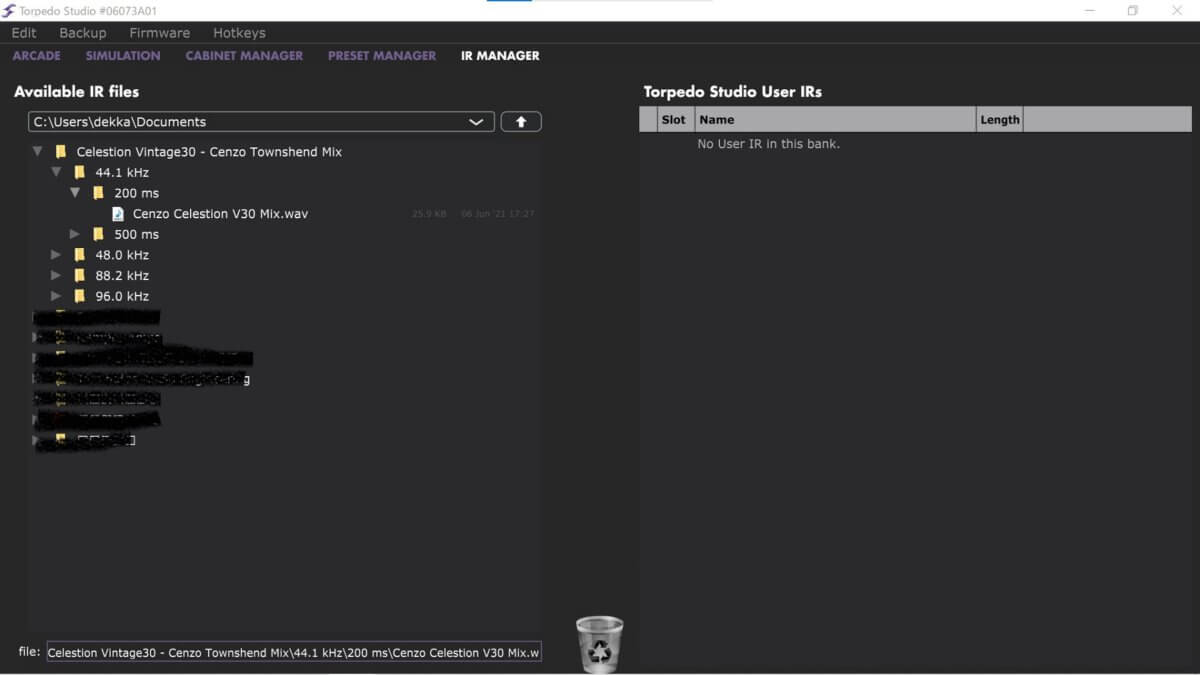Click the 500 ms folder icon
Screen dimensions: 1200x675
(x=98, y=234)
